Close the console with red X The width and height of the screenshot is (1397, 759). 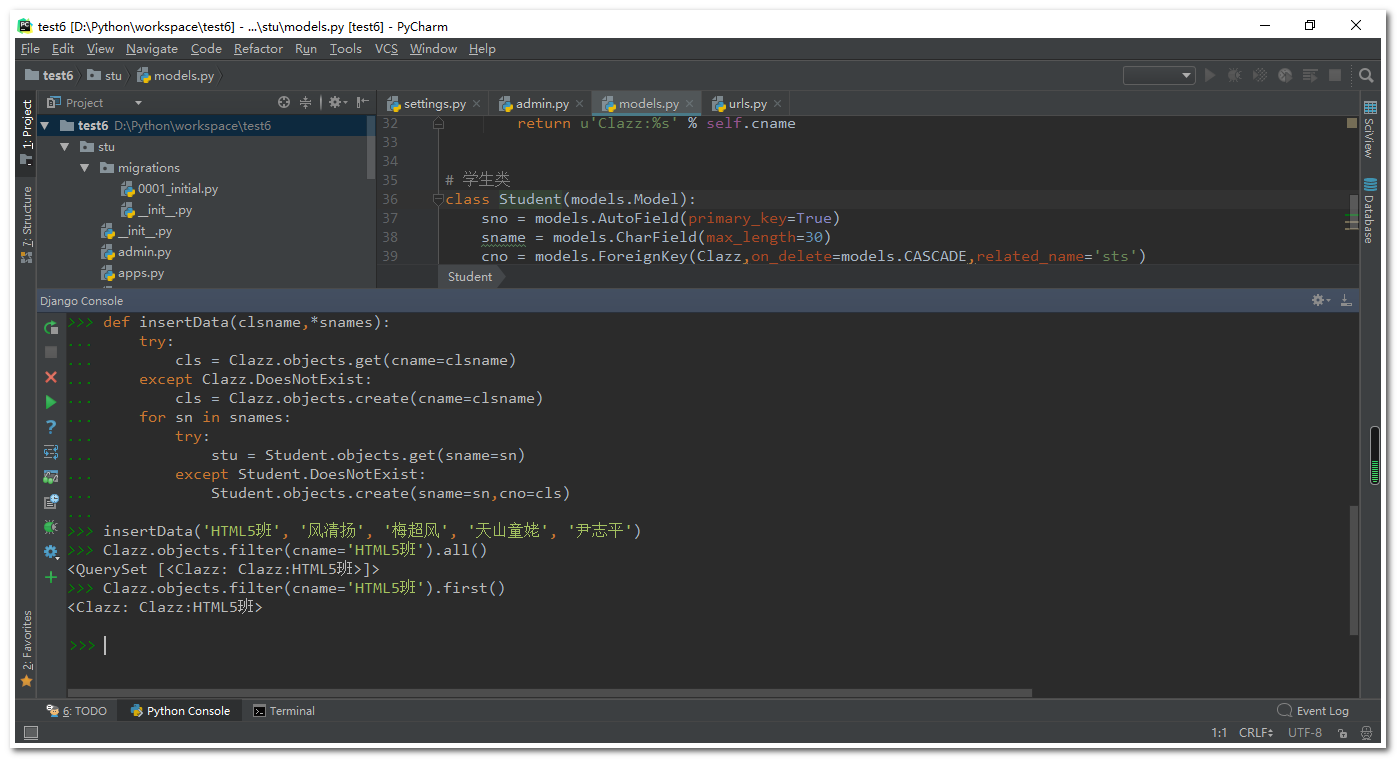[51, 377]
